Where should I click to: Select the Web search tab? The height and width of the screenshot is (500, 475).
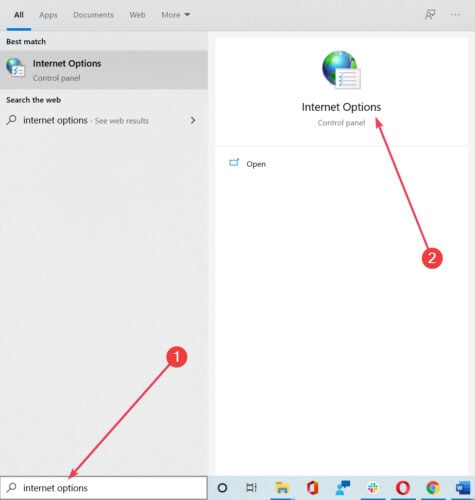[137, 15]
